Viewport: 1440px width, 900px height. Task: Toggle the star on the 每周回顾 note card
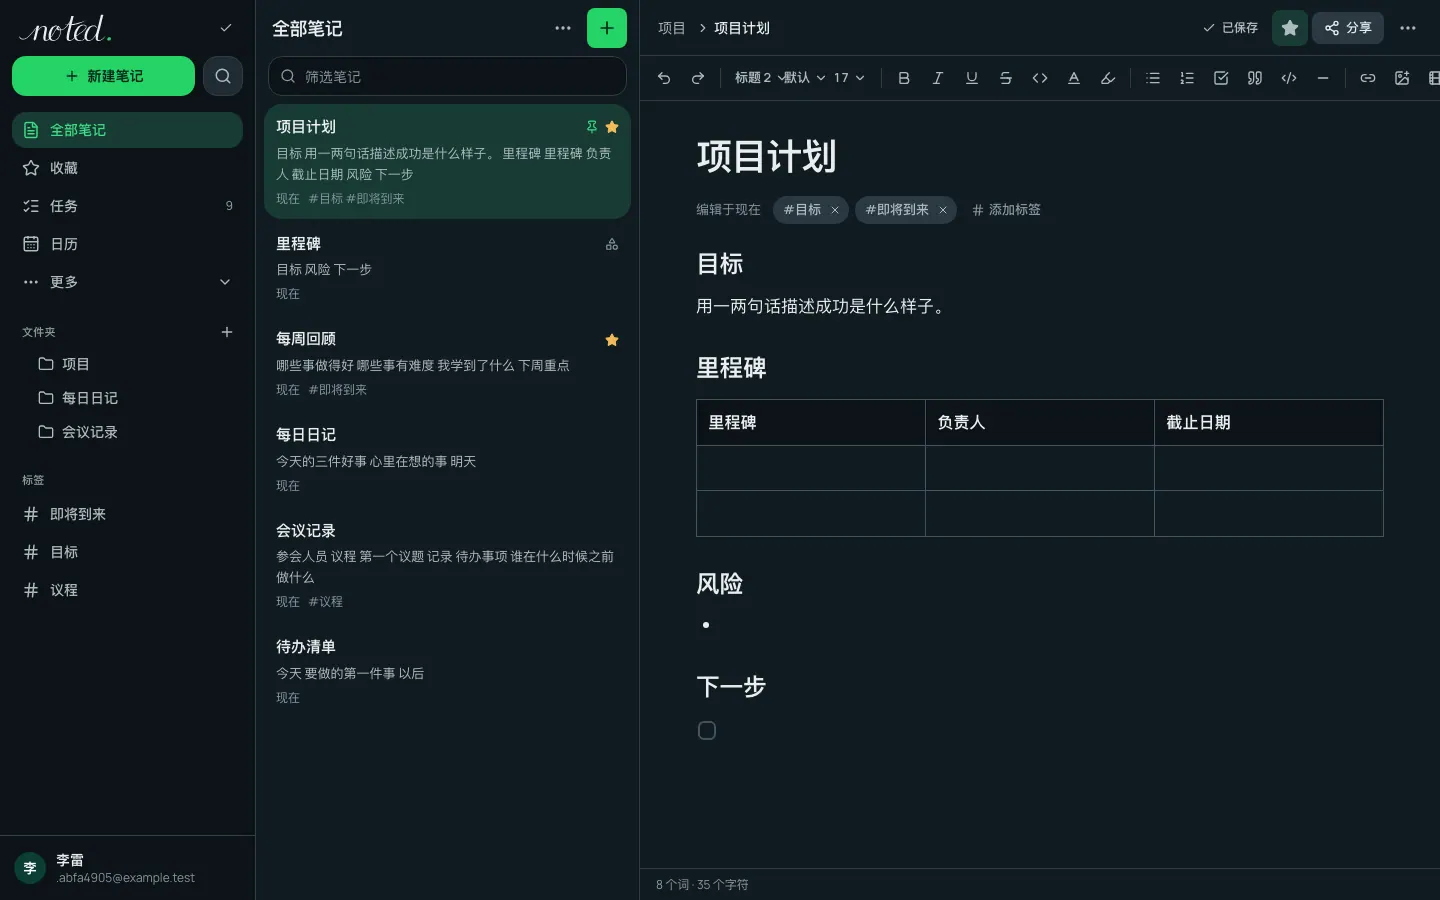click(612, 340)
